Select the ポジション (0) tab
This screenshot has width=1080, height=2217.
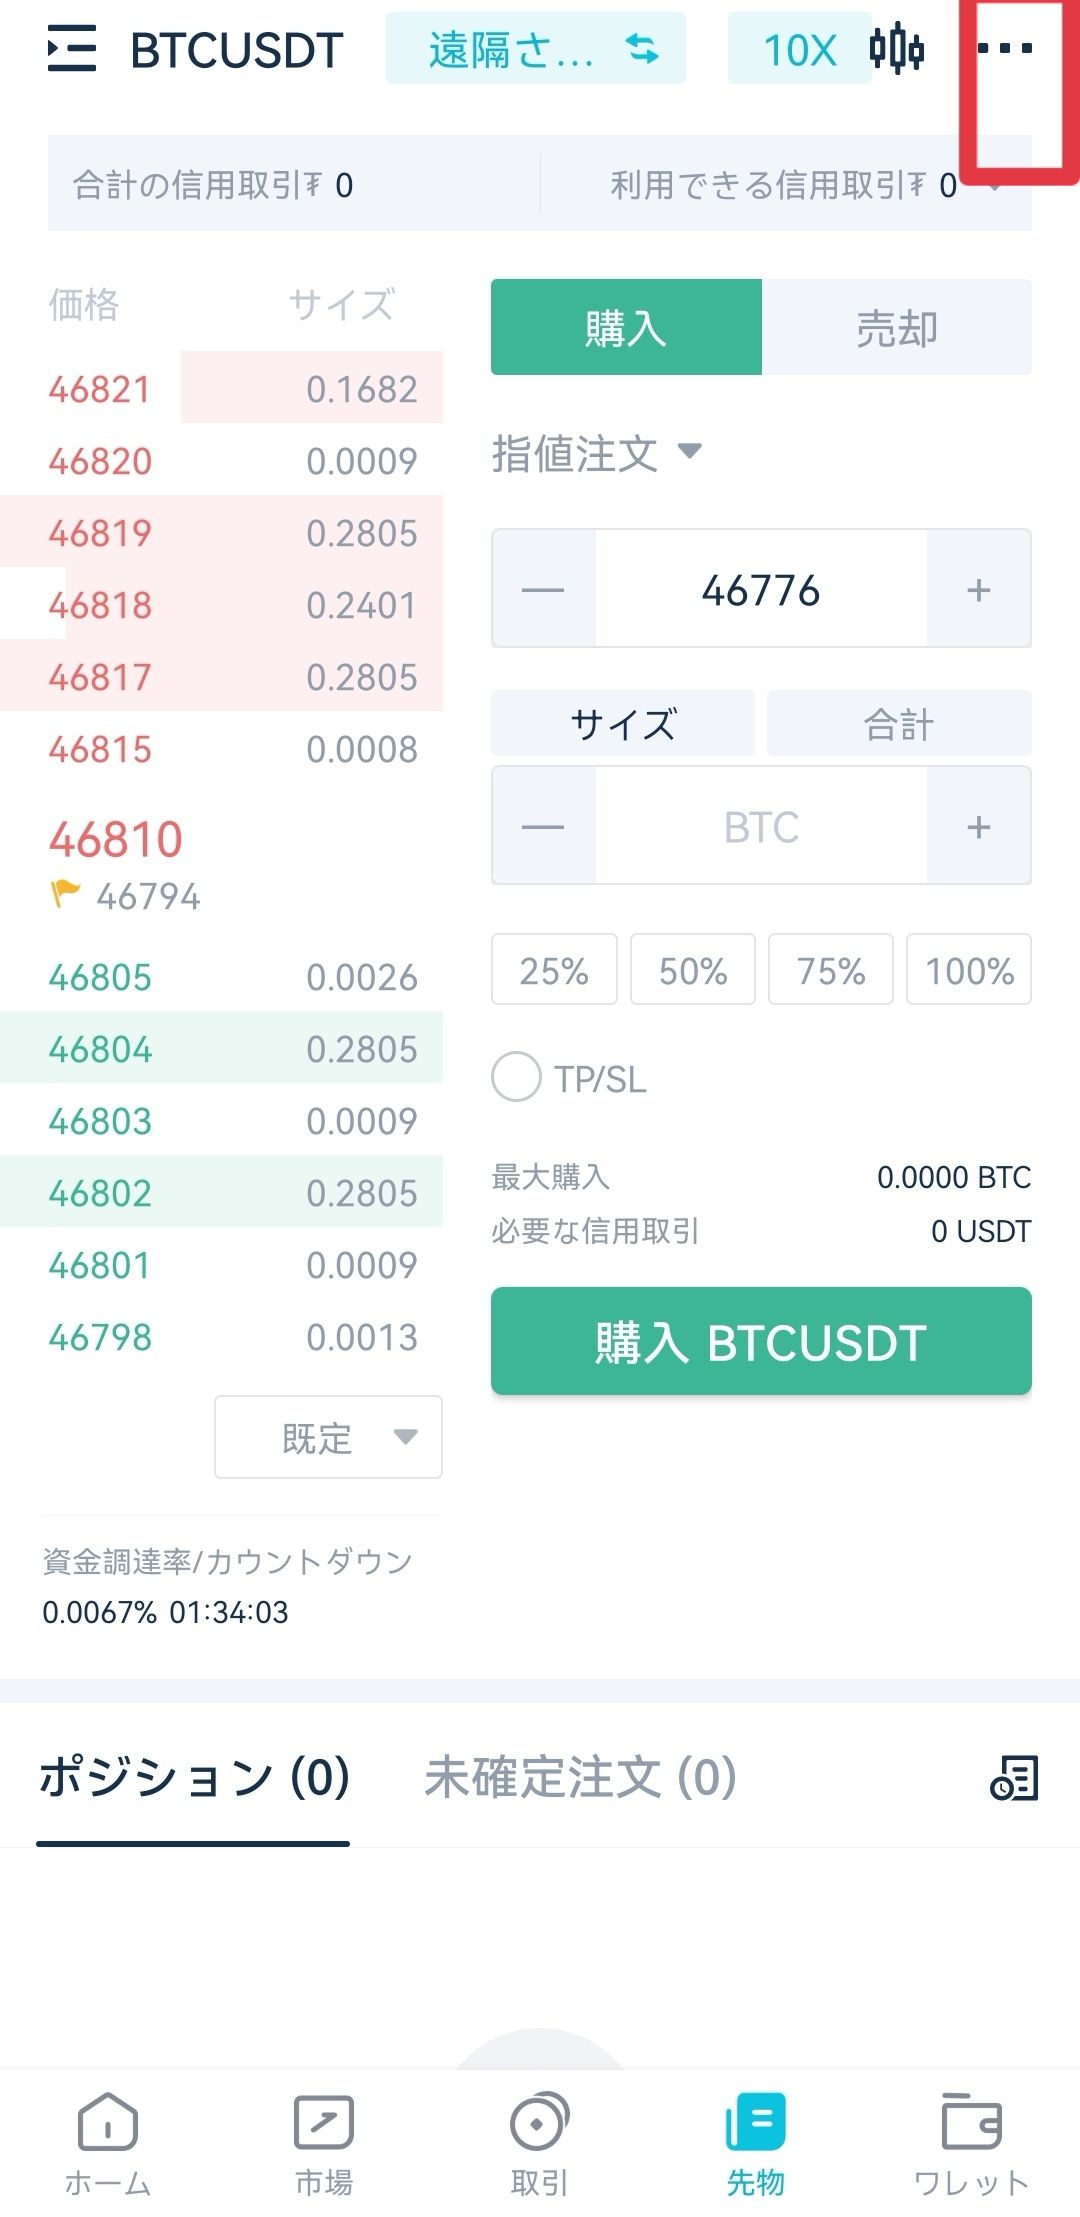pyautogui.click(x=194, y=1777)
